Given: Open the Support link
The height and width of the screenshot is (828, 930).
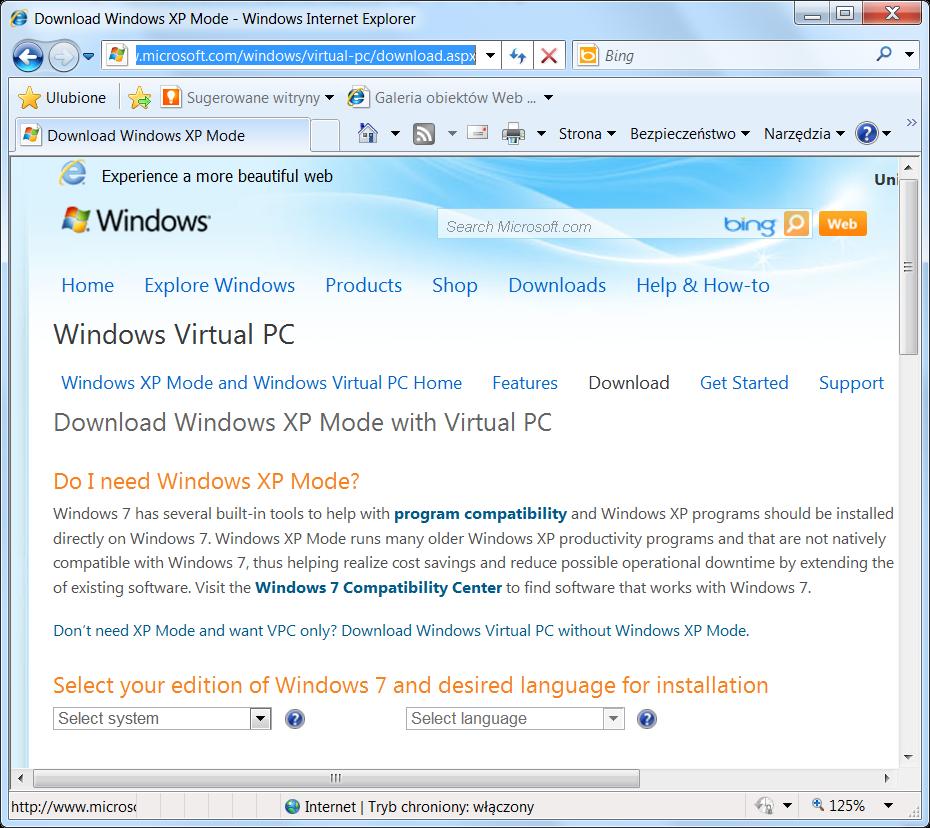Looking at the screenshot, I should tap(851, 383).
